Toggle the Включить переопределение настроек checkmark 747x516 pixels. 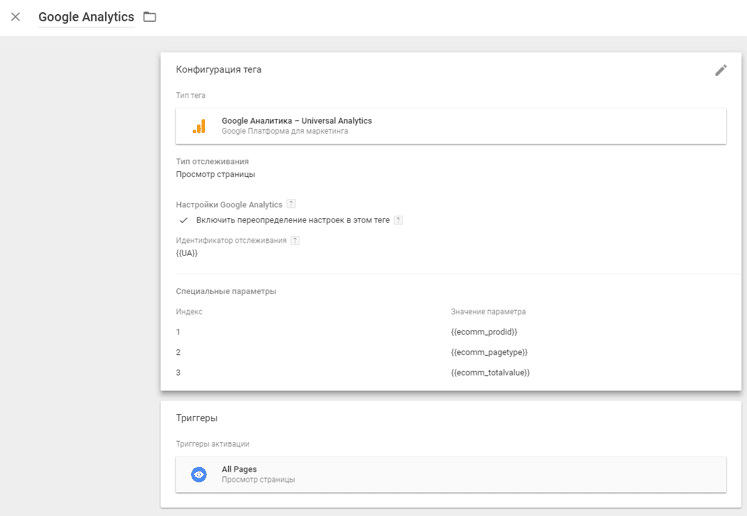point(183,220)
